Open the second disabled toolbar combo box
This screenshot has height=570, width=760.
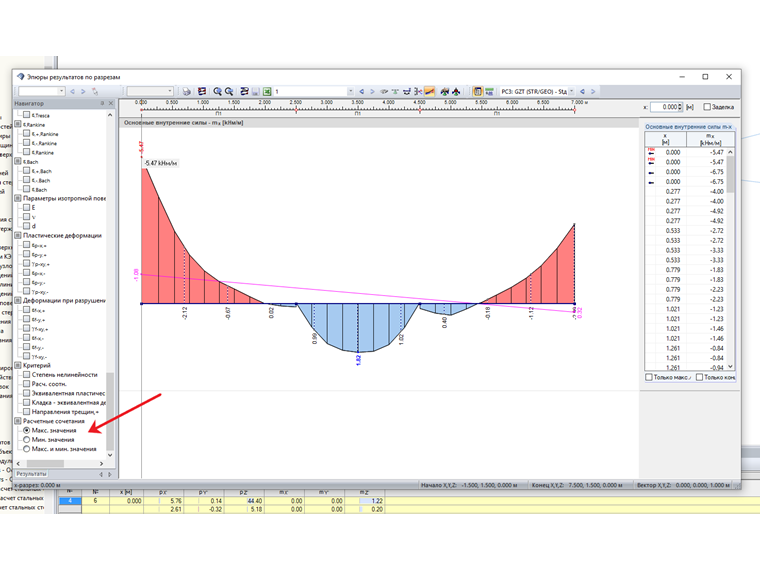click(170, 91)
